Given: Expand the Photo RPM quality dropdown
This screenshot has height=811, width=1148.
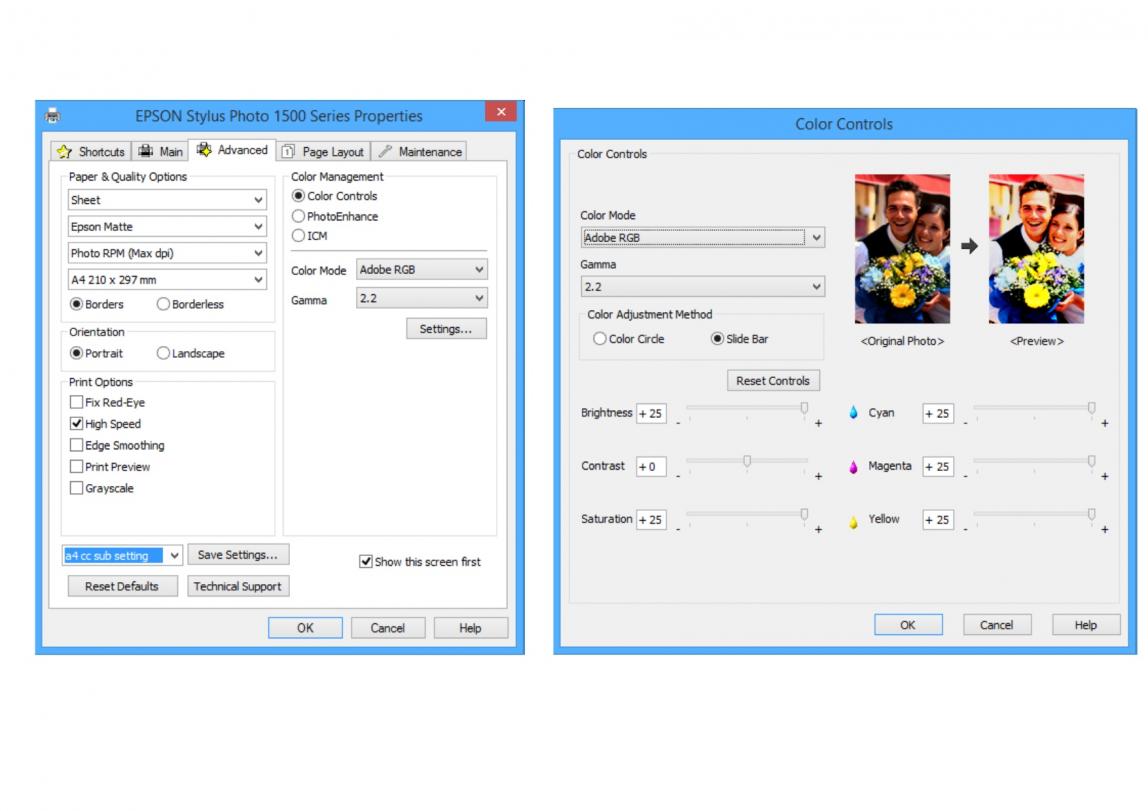Looking at the screenshot, I should pos(167,253).
